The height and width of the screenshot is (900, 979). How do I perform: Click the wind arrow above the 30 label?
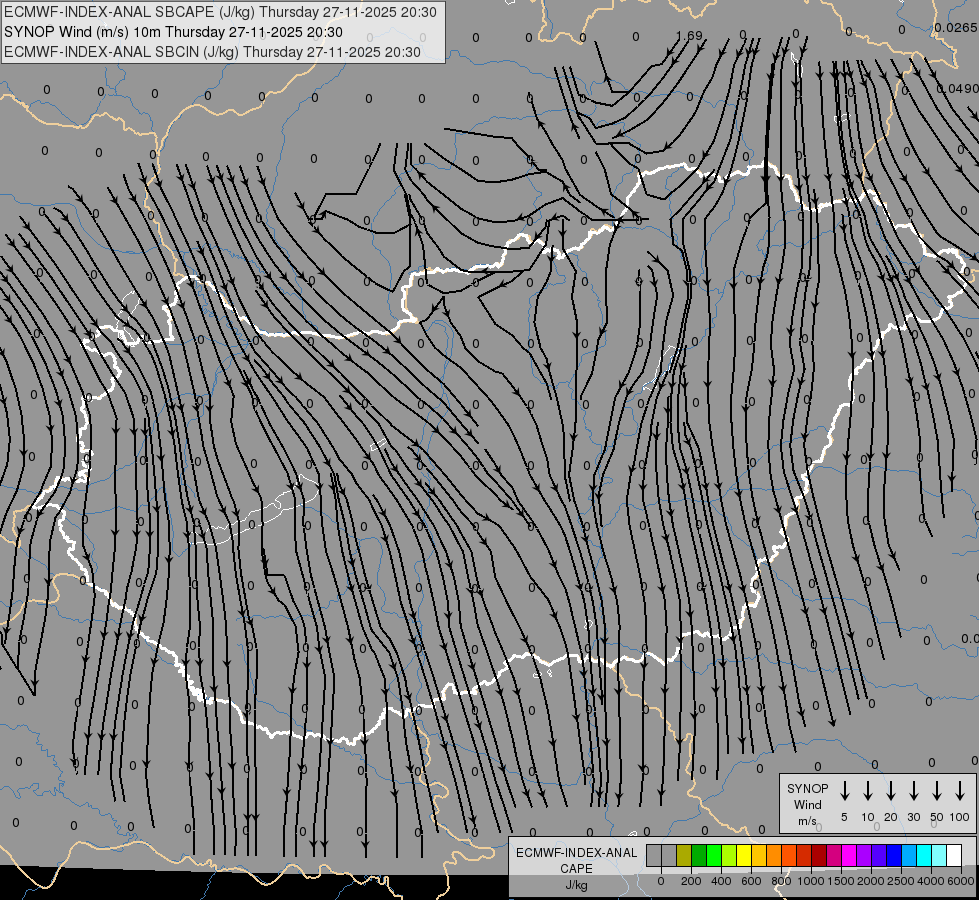[913, 791]
